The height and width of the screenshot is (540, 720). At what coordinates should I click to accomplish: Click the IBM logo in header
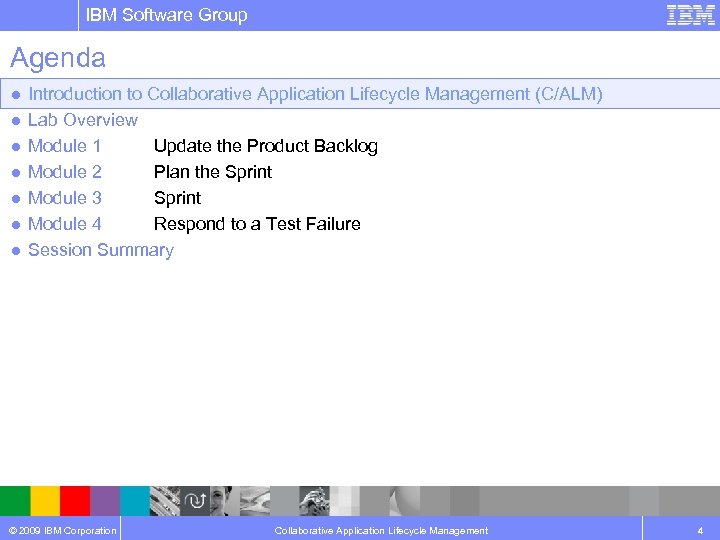click(x=690, y=15)
